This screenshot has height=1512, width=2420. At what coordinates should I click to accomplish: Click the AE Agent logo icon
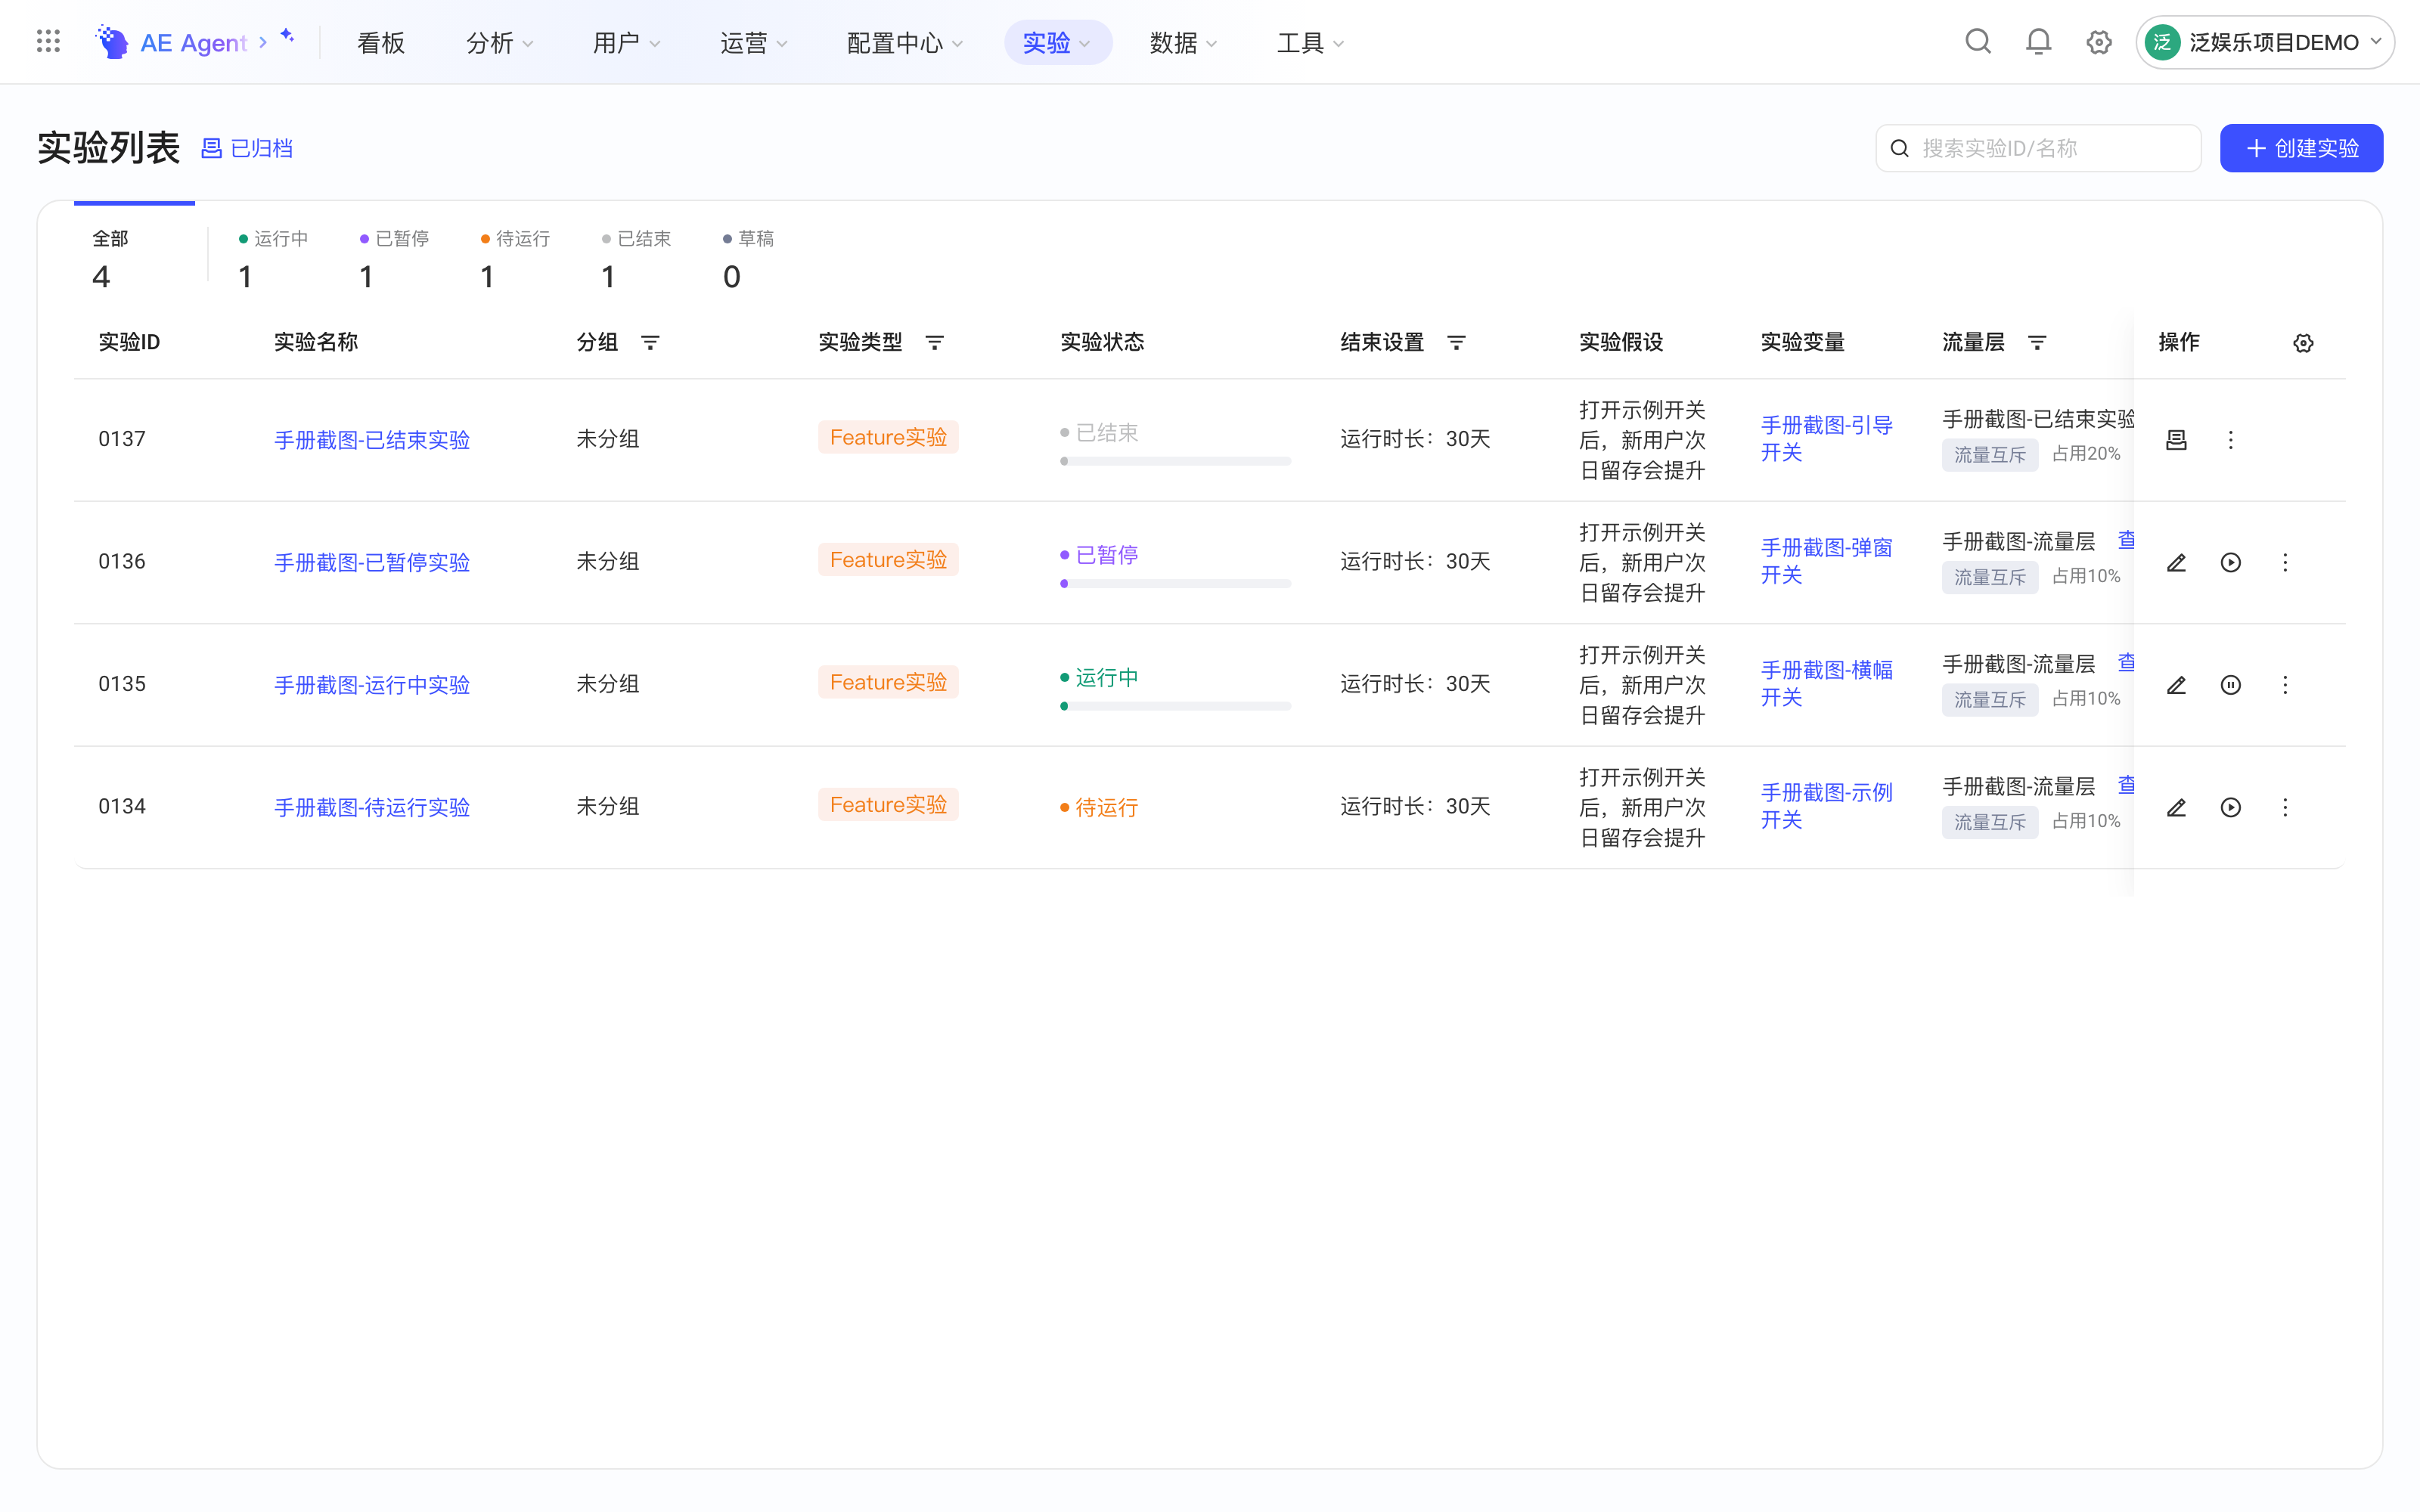pyautogui.click(x=112, y=42)
